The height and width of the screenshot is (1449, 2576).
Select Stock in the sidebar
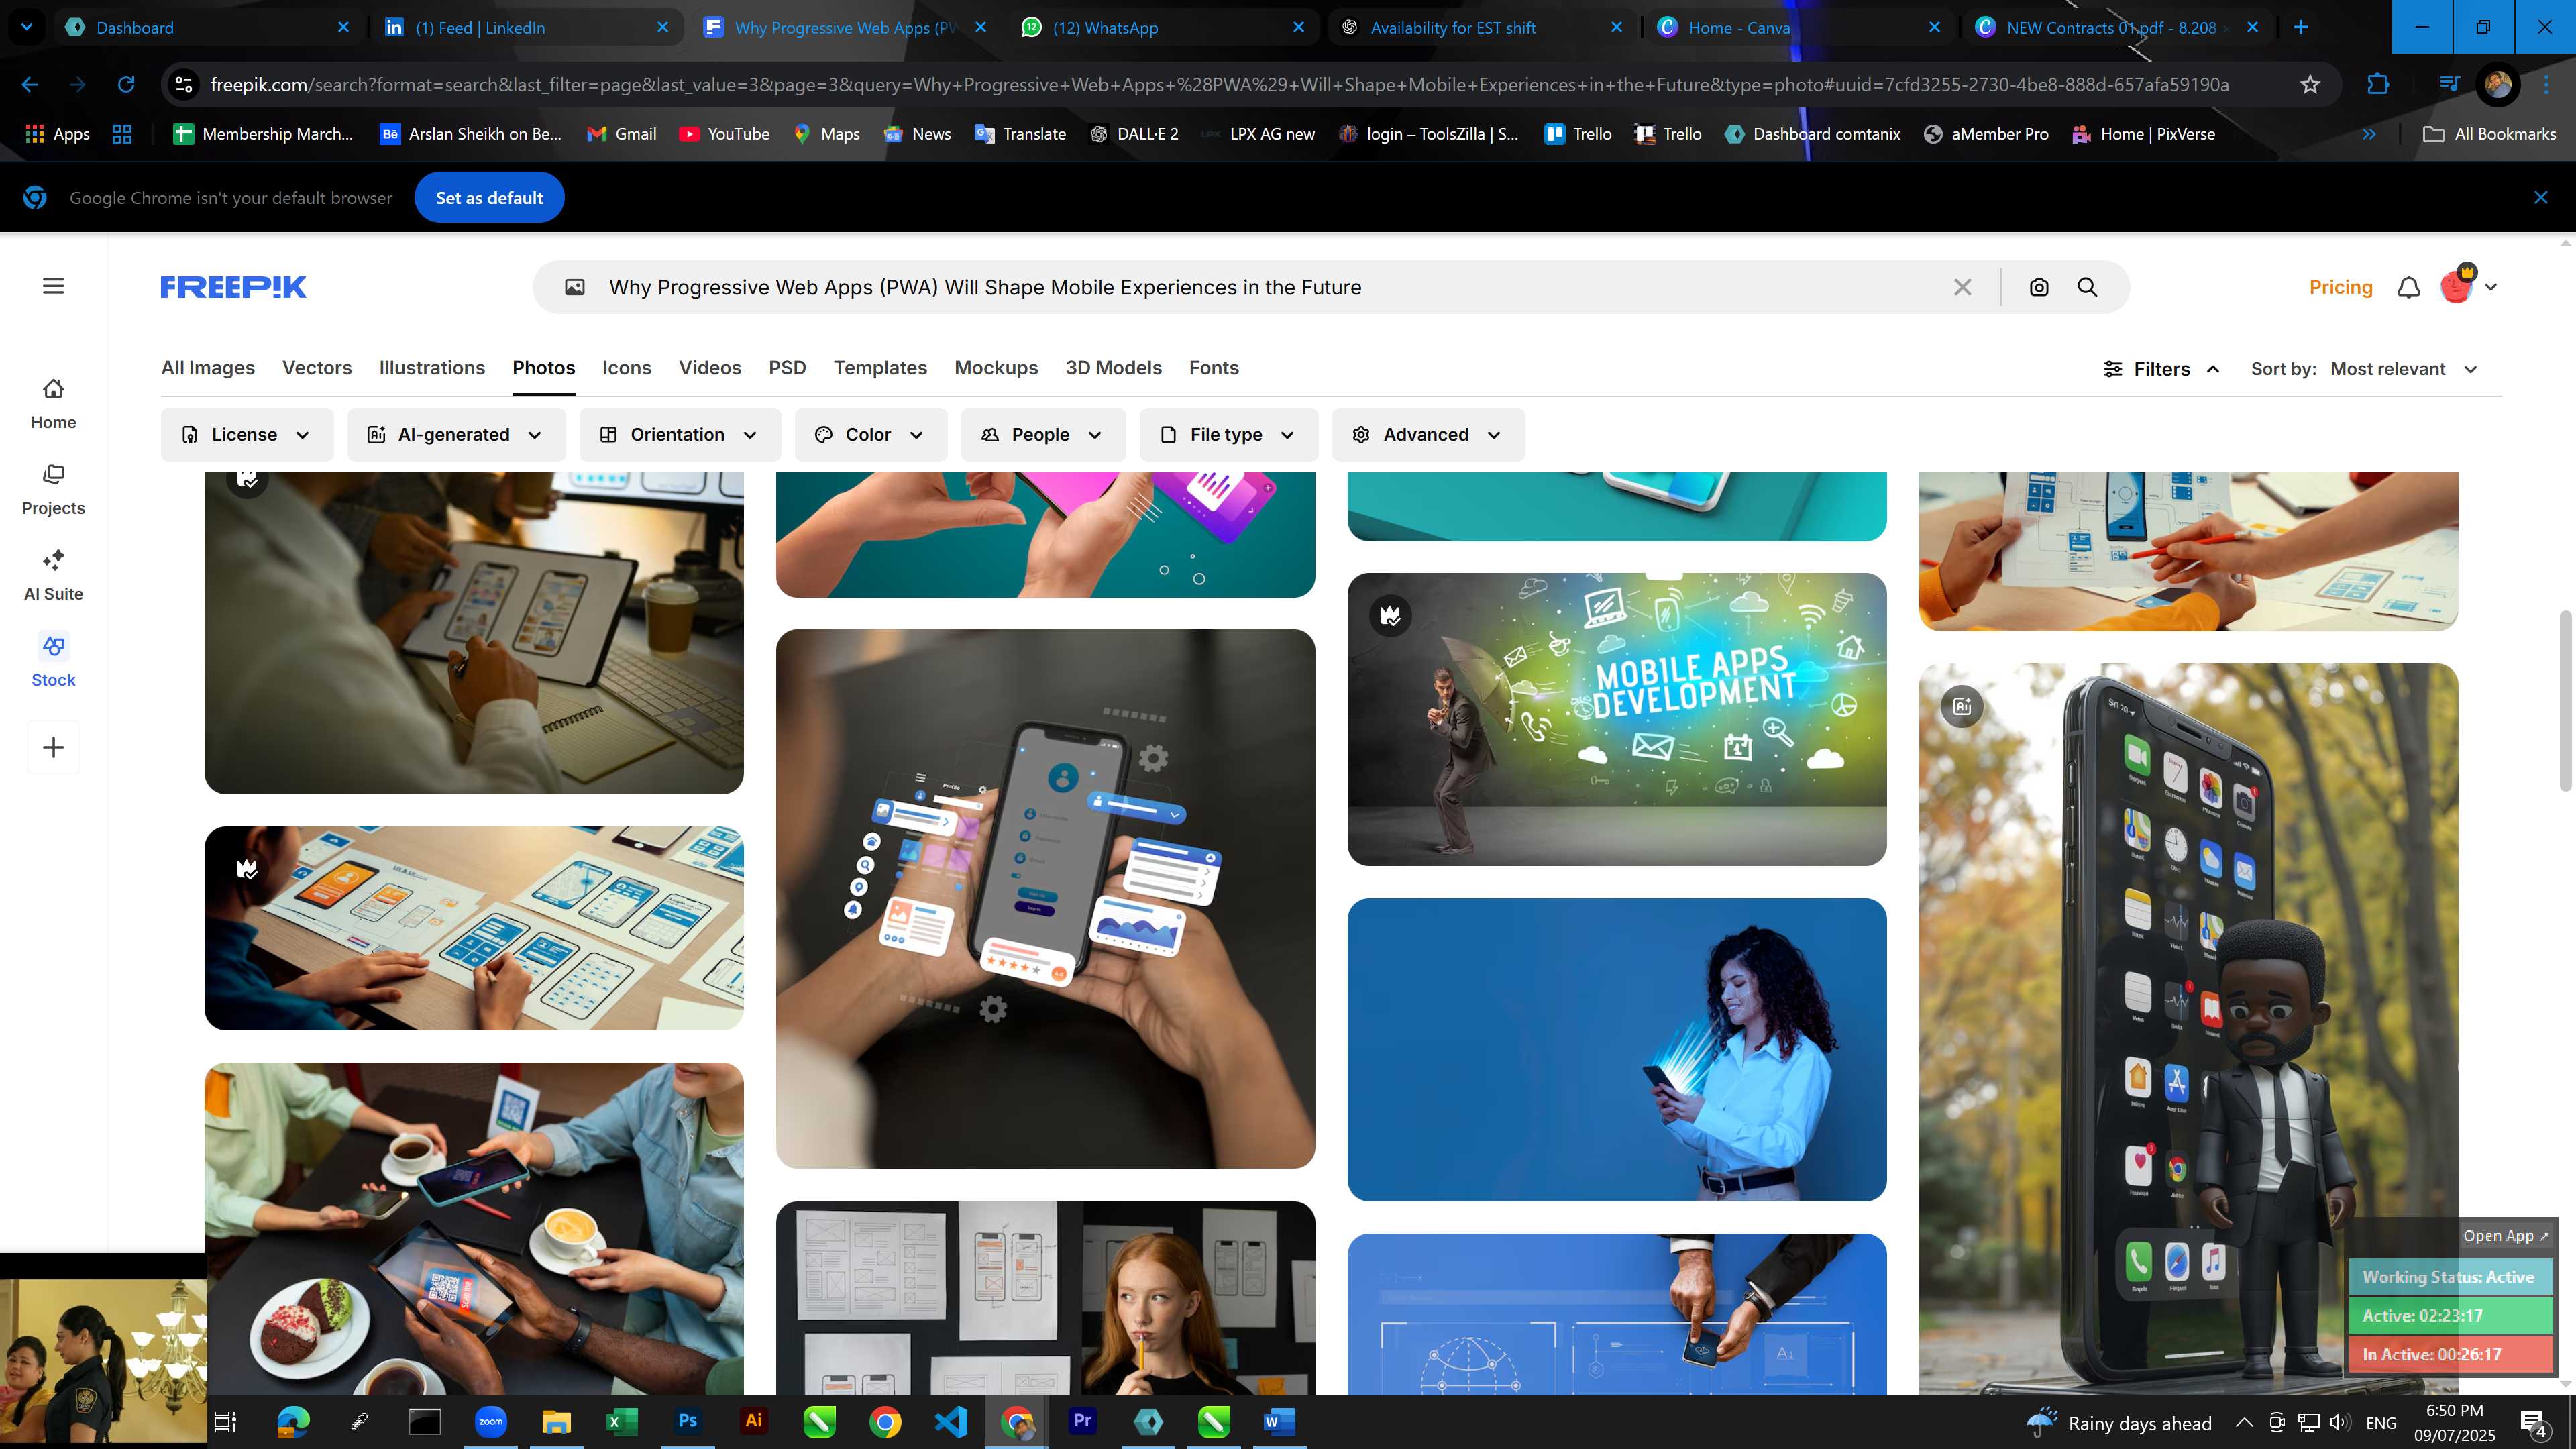53,661
